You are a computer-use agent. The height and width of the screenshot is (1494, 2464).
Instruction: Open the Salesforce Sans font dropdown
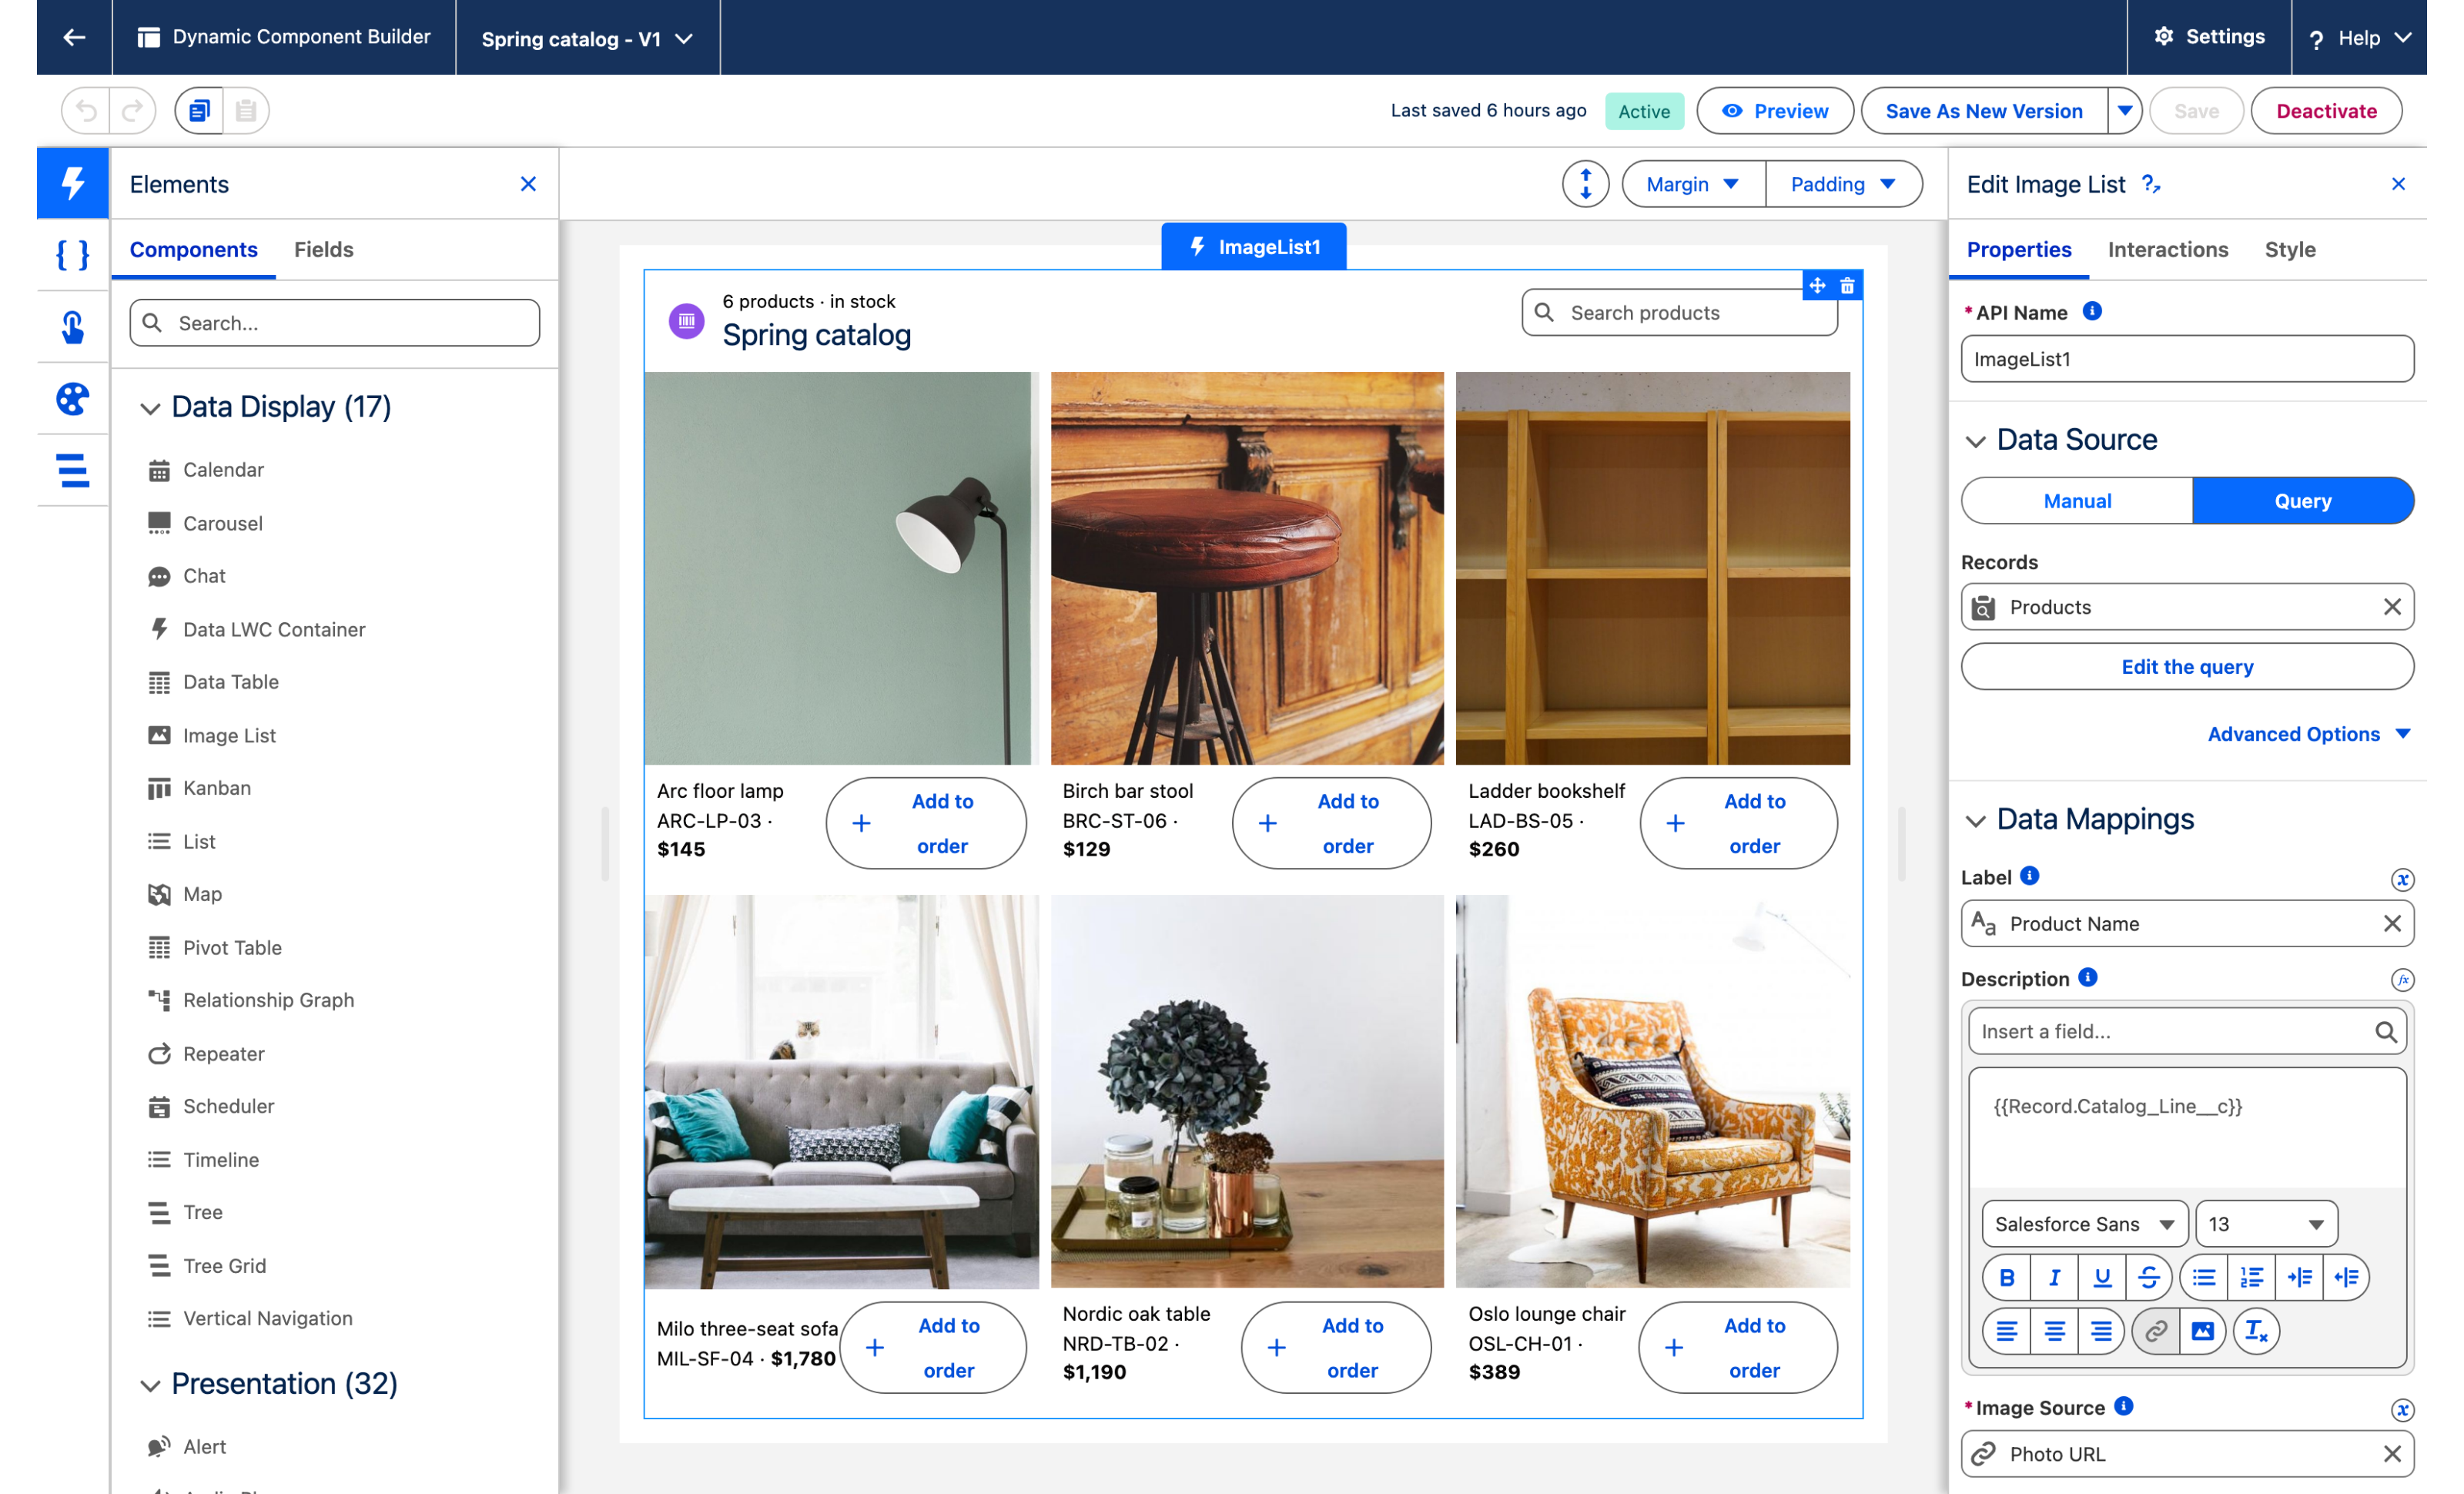[2085, 1224]
